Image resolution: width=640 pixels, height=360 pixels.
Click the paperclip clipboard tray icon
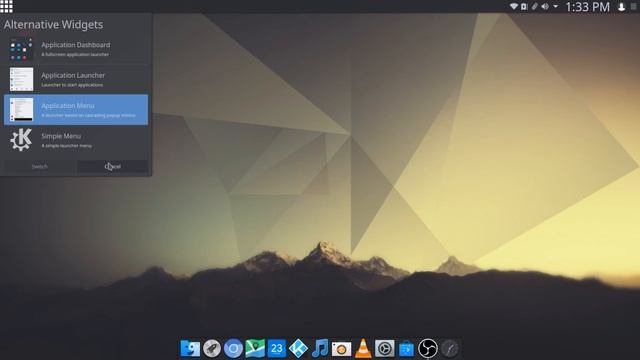(534, 7)
